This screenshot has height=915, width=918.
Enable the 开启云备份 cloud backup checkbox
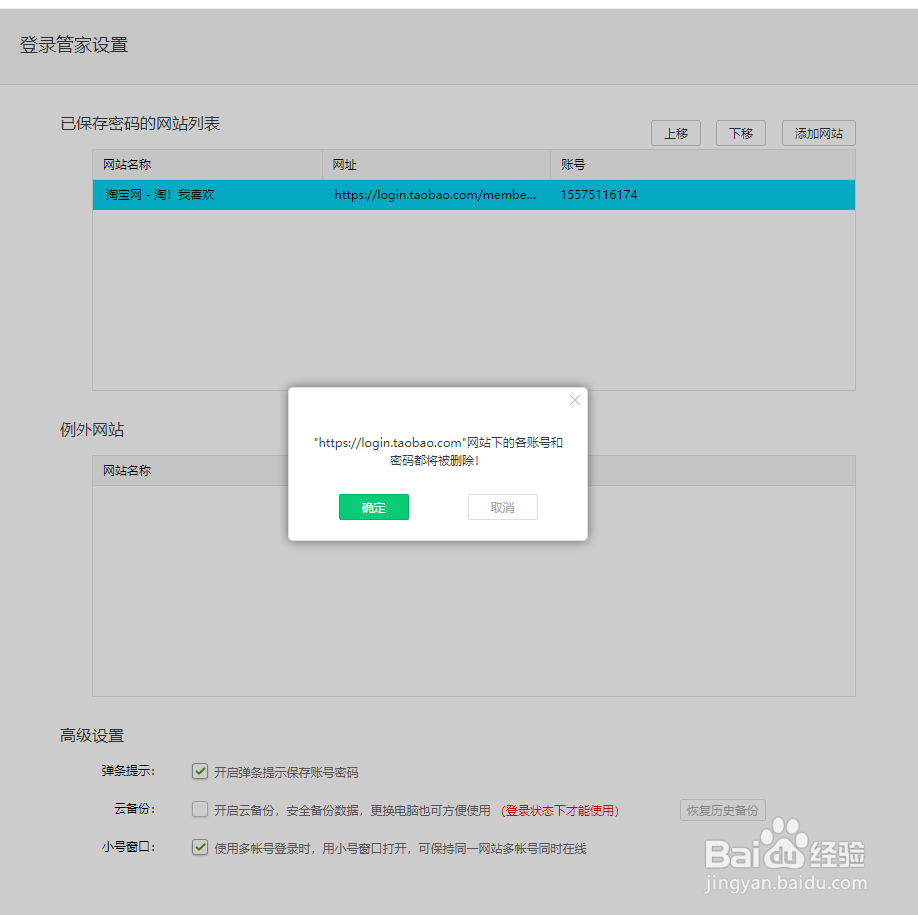coord(200,809)
